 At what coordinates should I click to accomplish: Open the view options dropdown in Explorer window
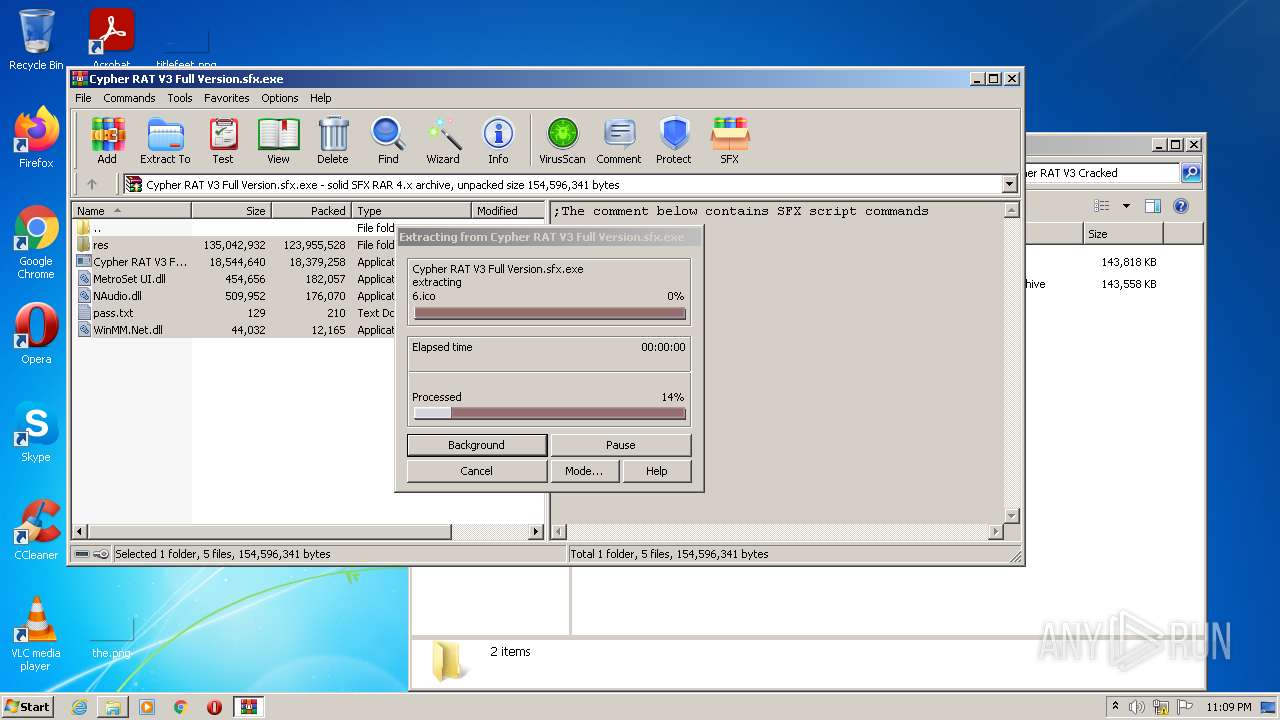(x=1126, y=206)
